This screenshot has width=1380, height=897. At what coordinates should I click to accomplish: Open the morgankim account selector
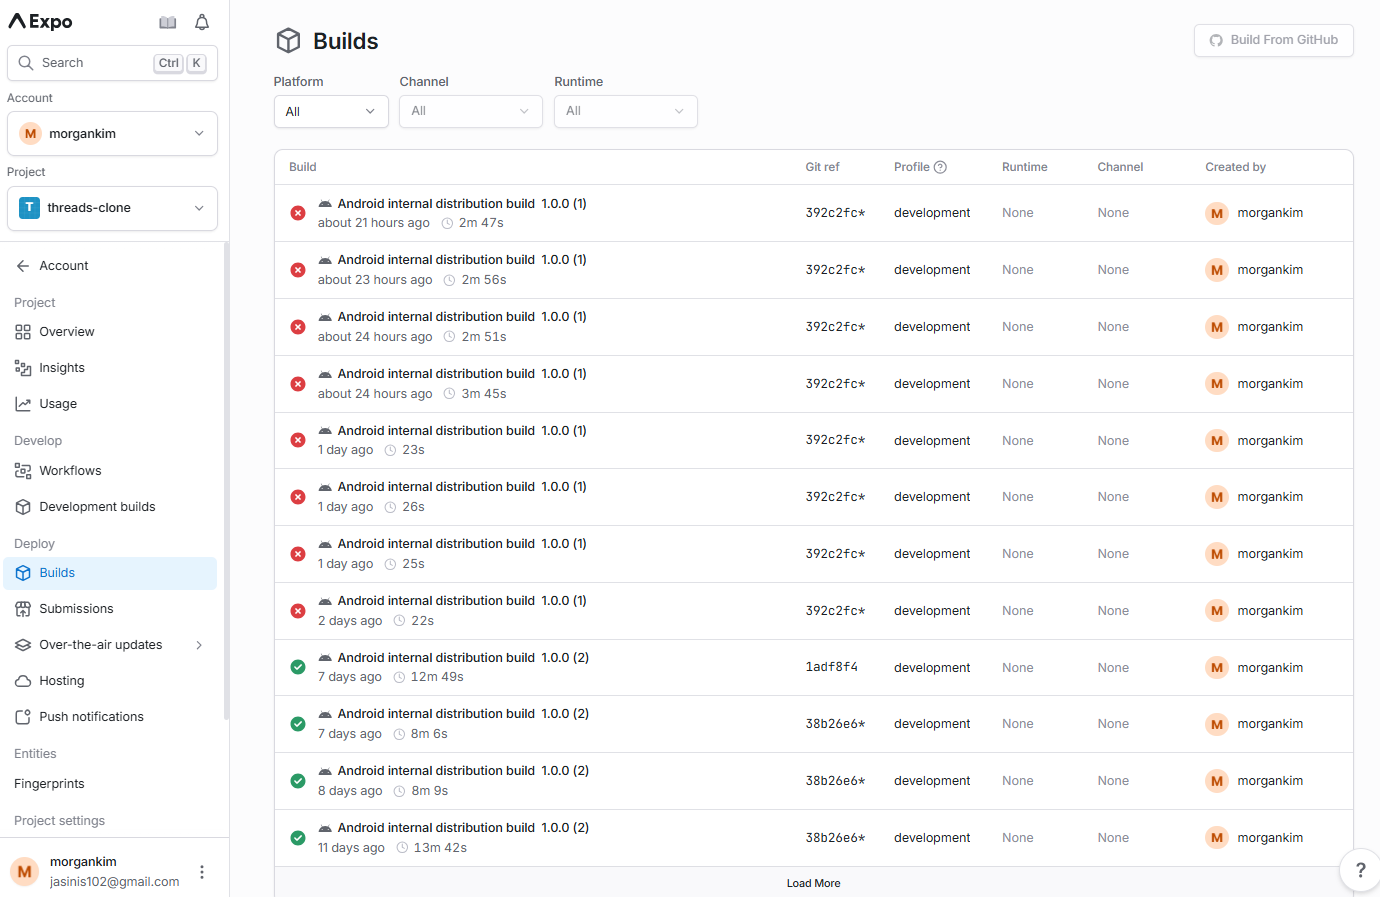pyautogui.click(x=112, y=134)
